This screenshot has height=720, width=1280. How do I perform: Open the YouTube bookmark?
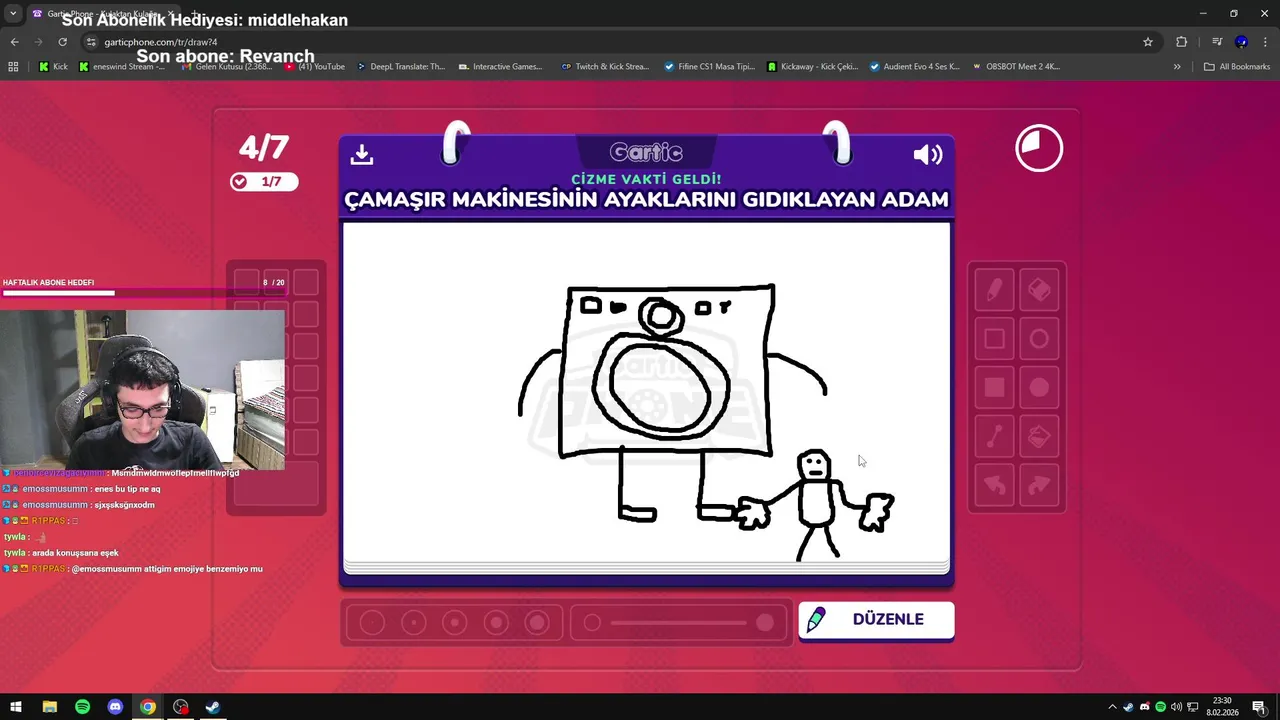(314, 67)
